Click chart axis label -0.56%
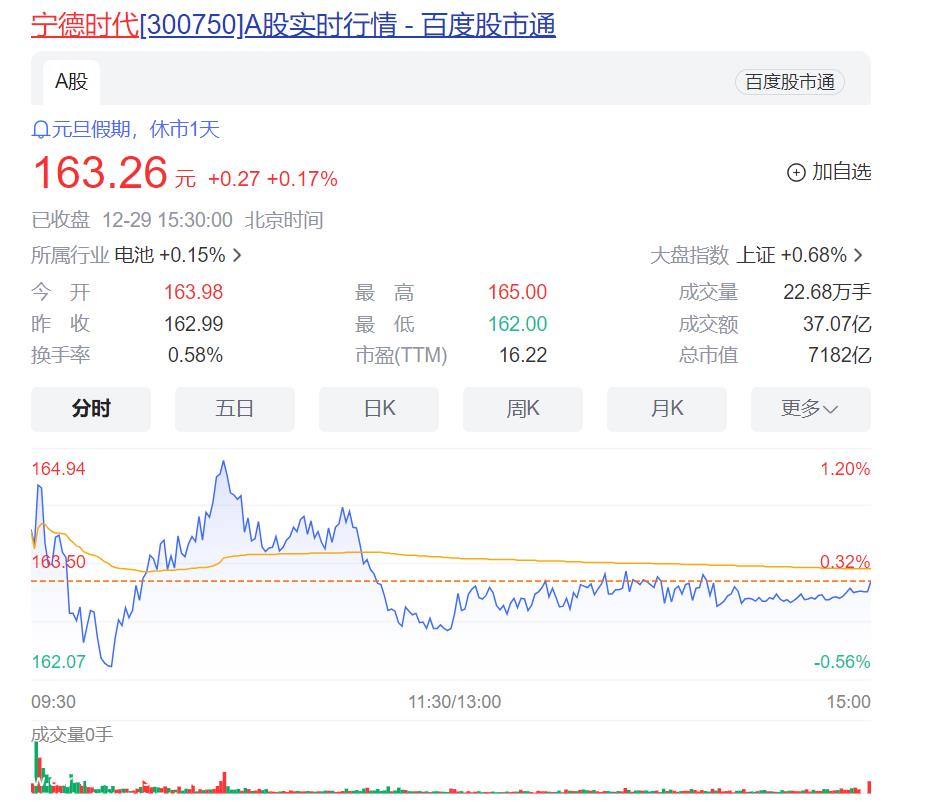Image resolution: width=925 pixels, height=810 pixels. click(x=842, y=662)
